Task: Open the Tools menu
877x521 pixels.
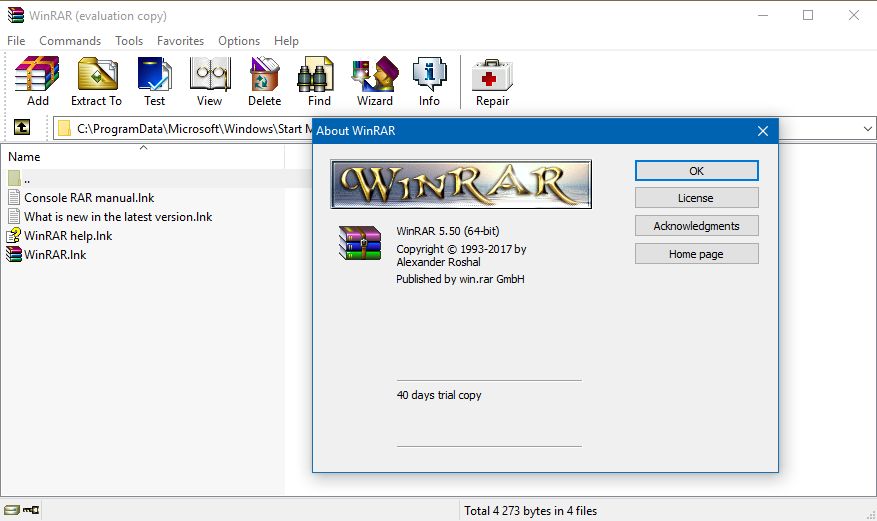Action: point(129,41)
